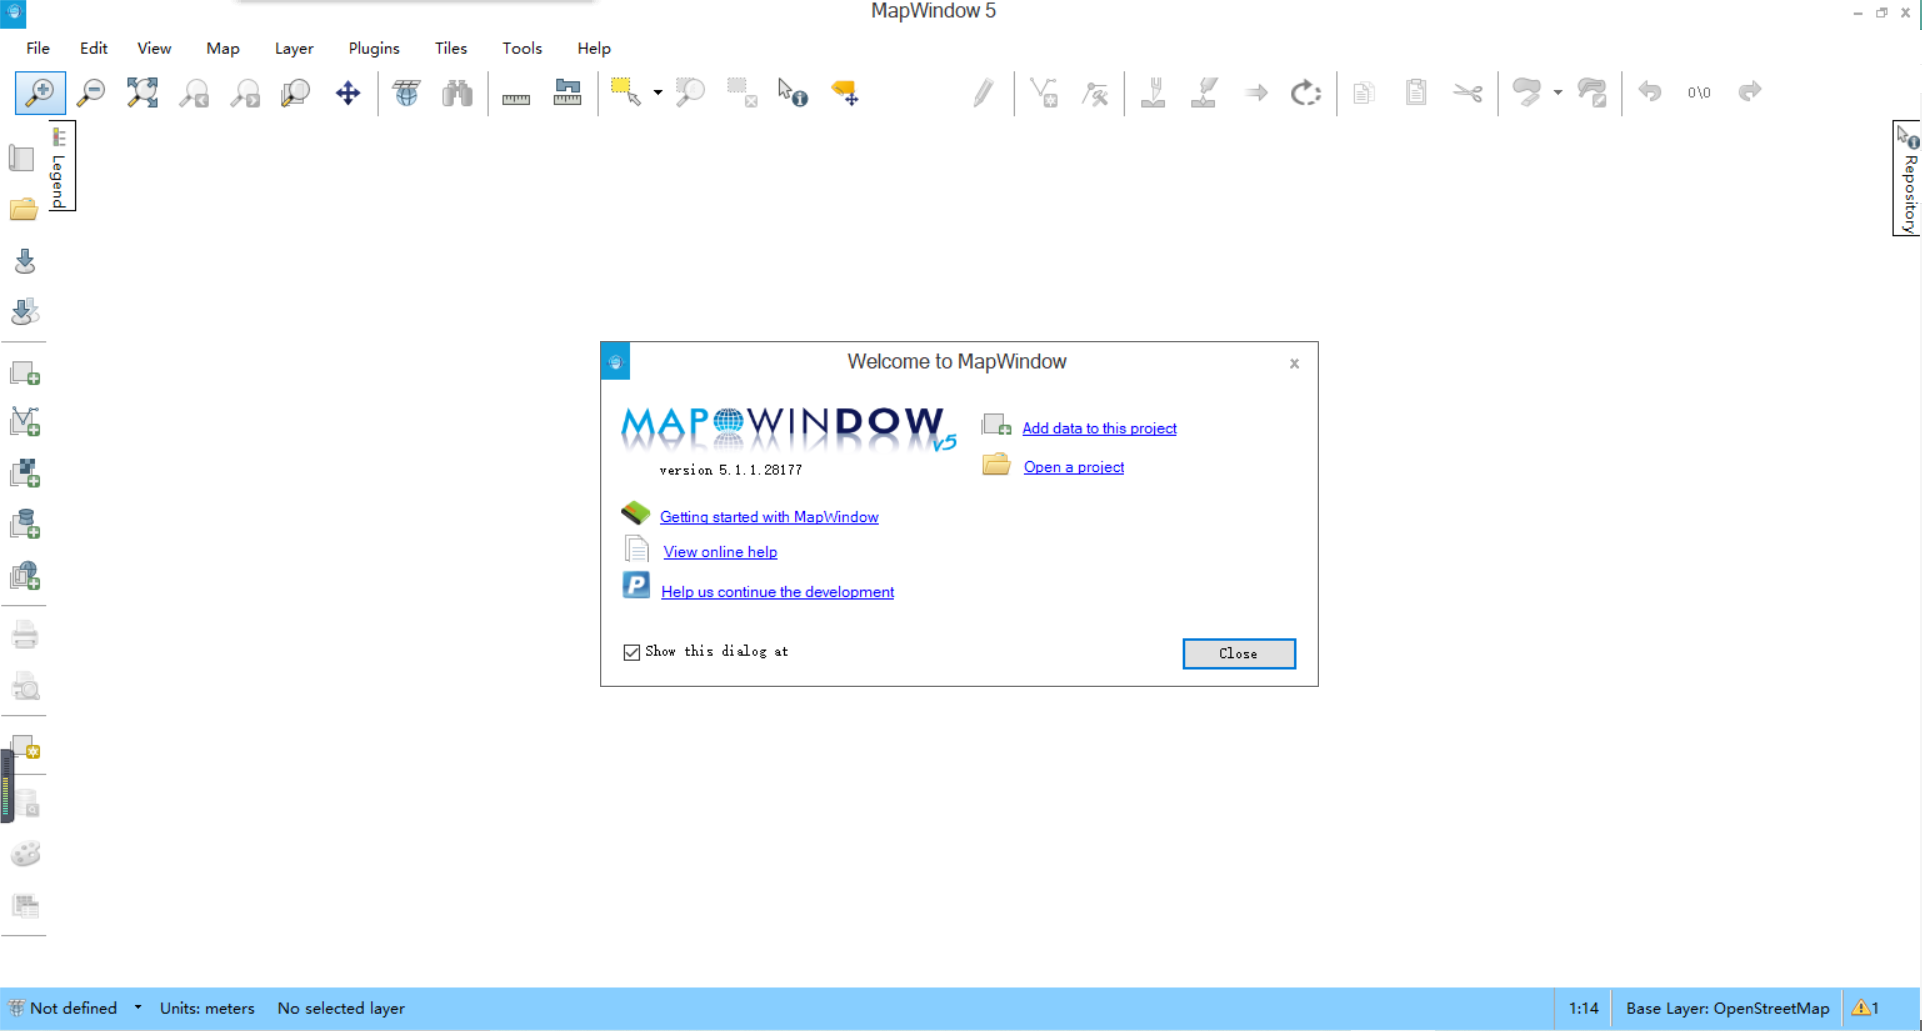The width and height of the screenshot is (1922, 1031).
Task: Click the paste clipboard icon
Action: (1416, 93)
